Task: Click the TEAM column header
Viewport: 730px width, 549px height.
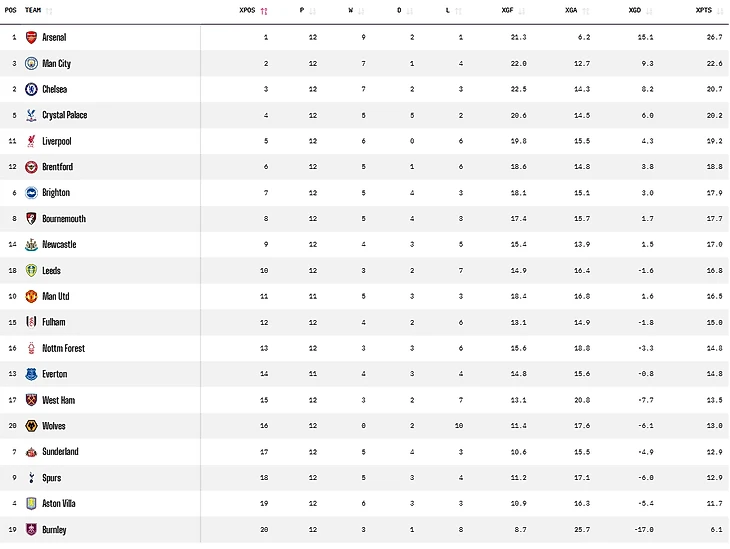Action: (33, 10)
